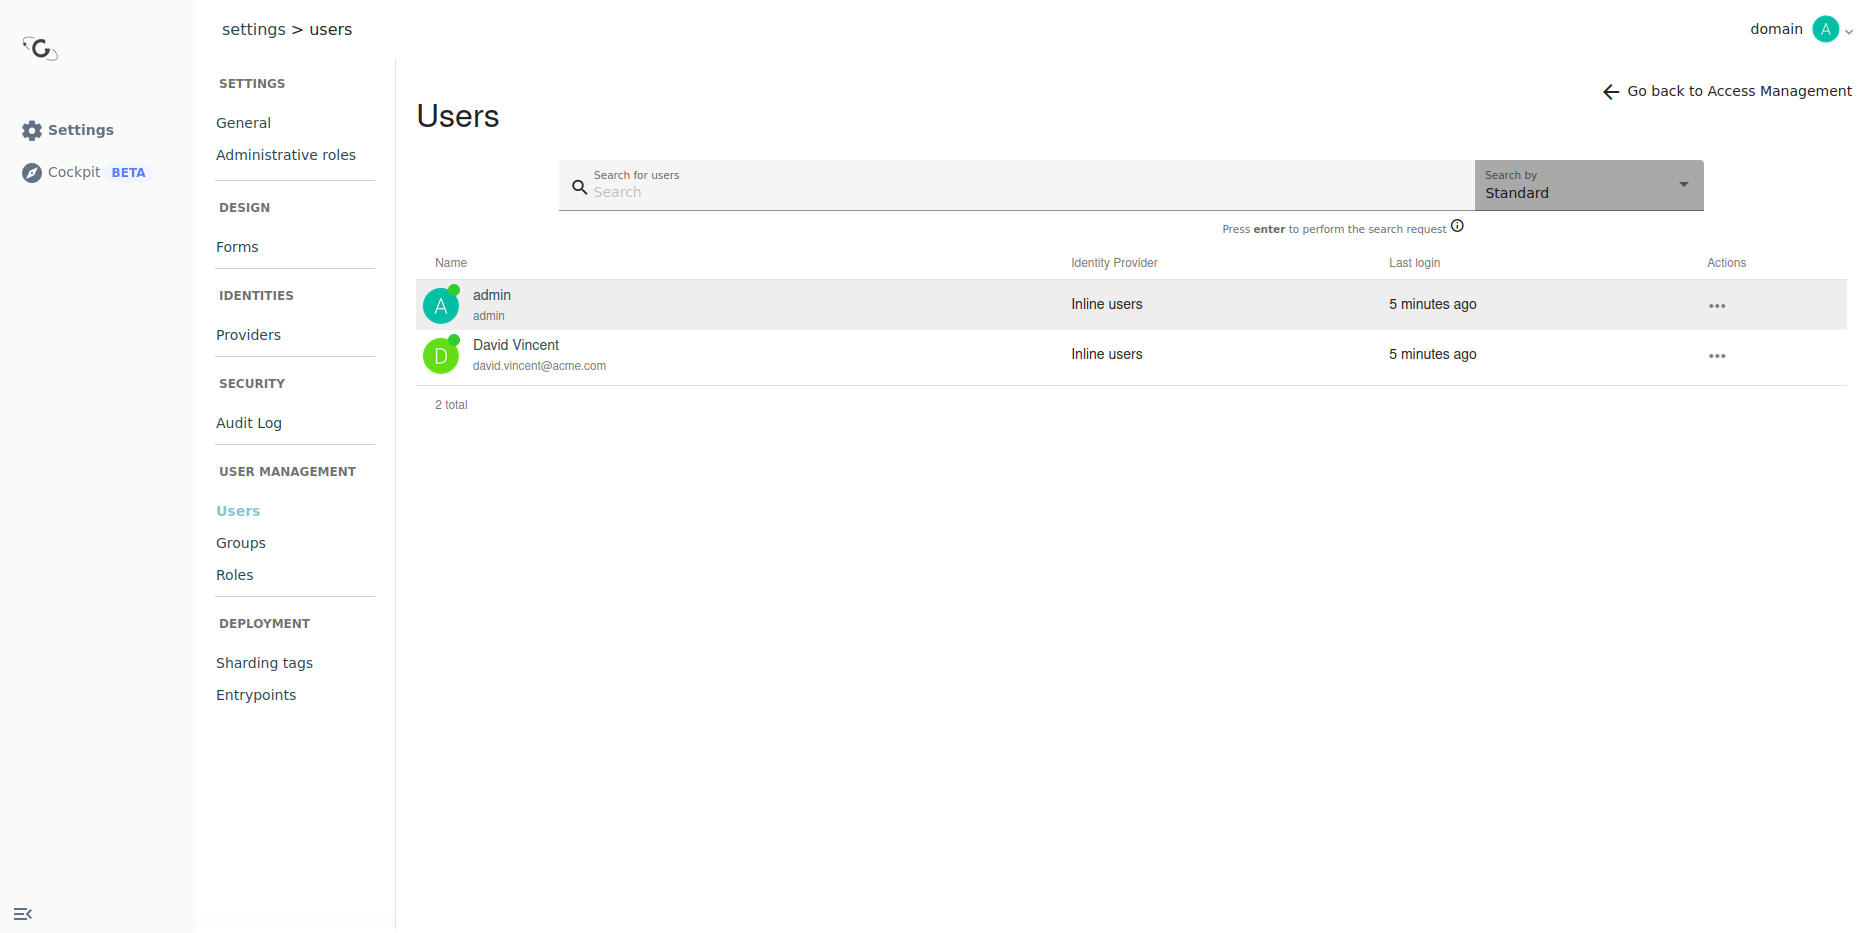Go to the Providers page

[x=248, y=335]
